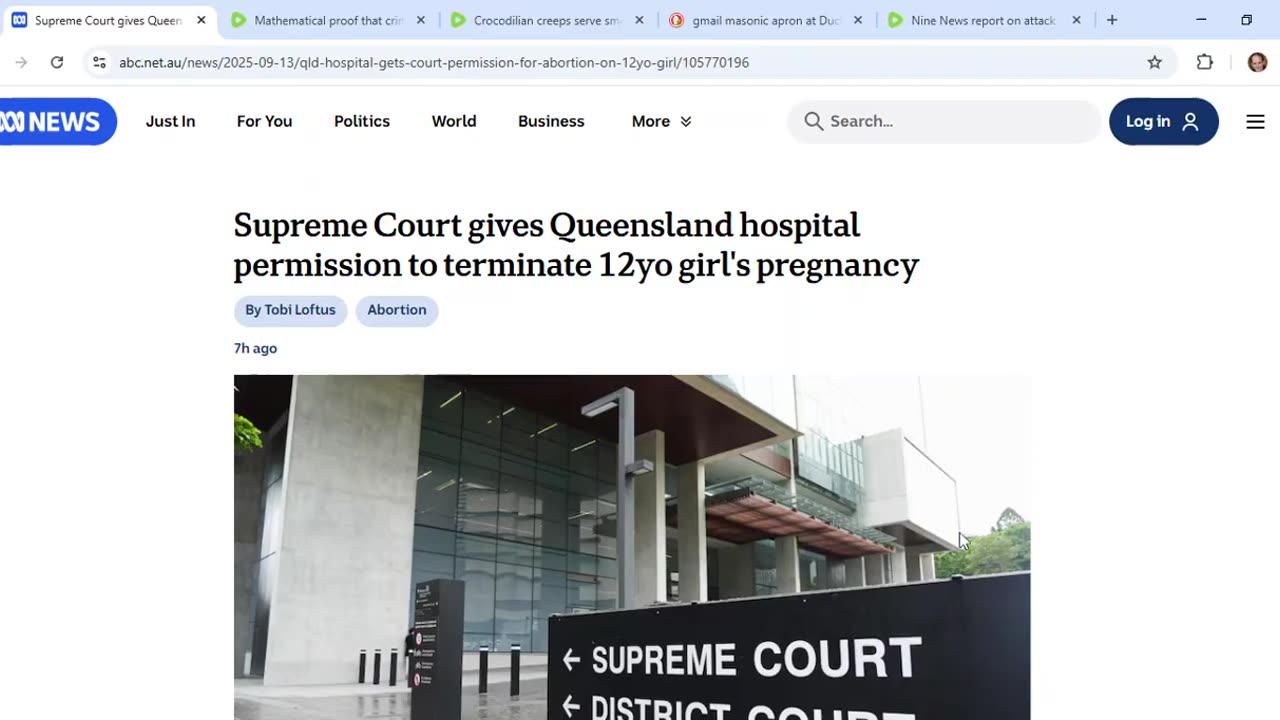This screenshot has height=720, width=1280.
Task: Open author Tobi Loftus link
Action: (x=290, y=310)
